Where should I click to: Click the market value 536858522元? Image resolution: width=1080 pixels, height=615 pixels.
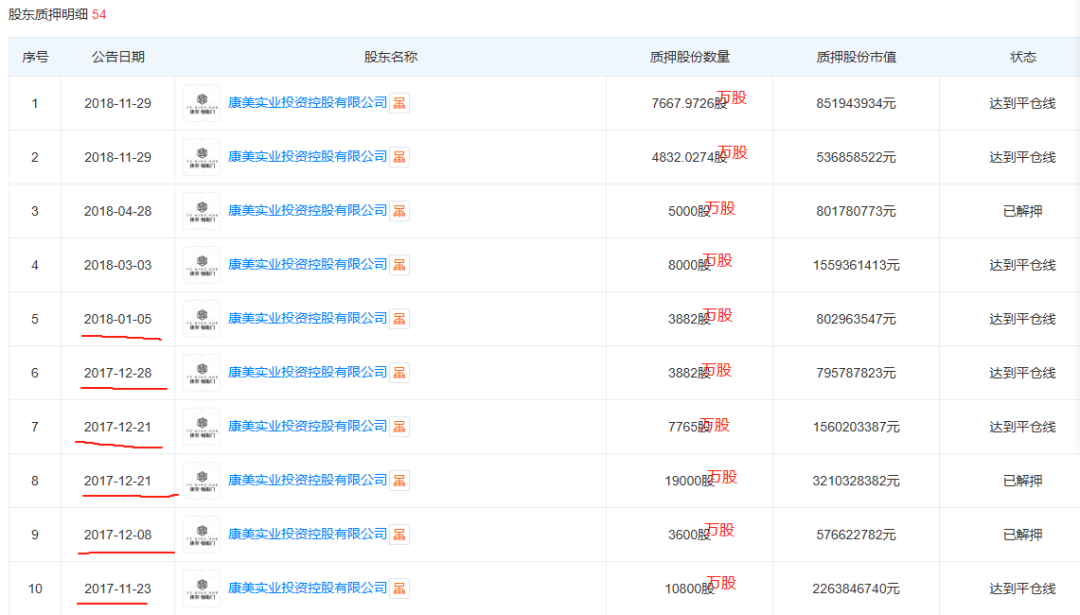click(856, 157)
